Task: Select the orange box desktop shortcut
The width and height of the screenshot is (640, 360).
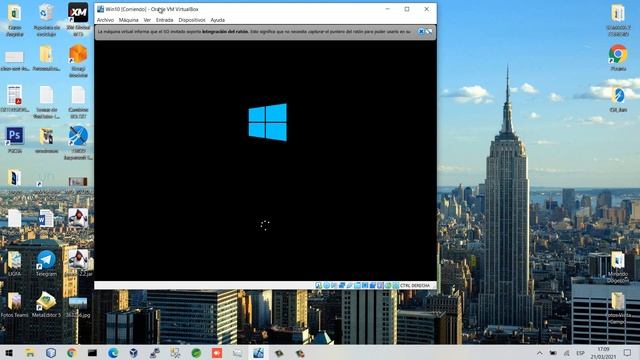Action: tap(78, 61)
